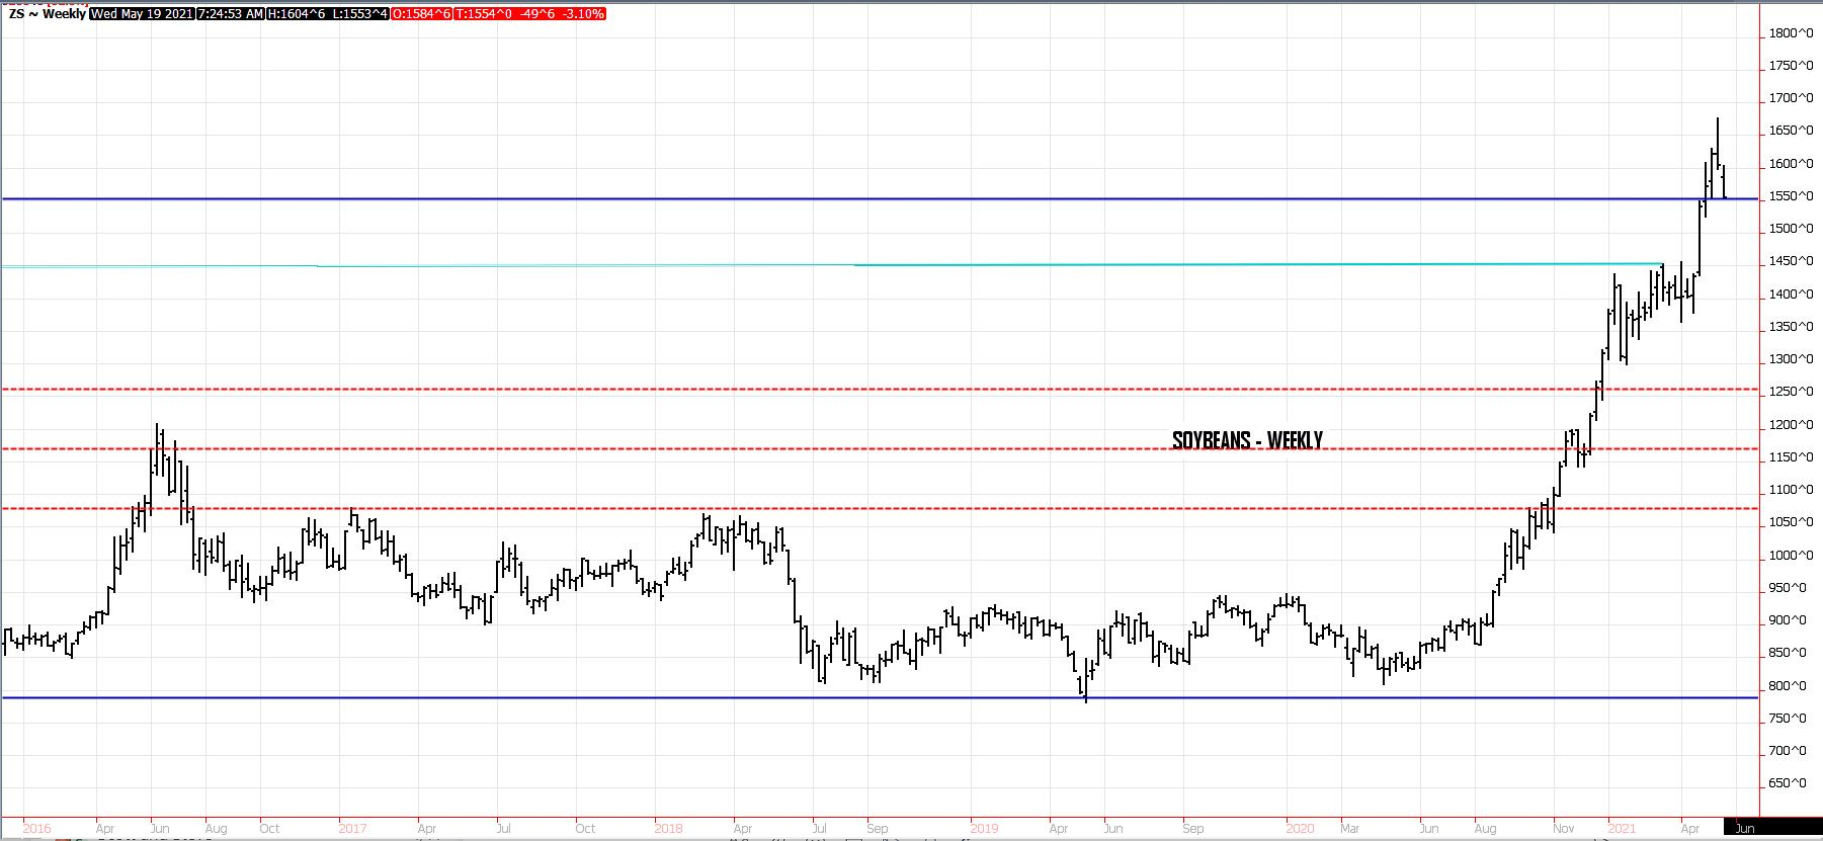Click the O:1584^6 open price readout
The height and width of the screenshot is (841, 1823).
(421, 14)
